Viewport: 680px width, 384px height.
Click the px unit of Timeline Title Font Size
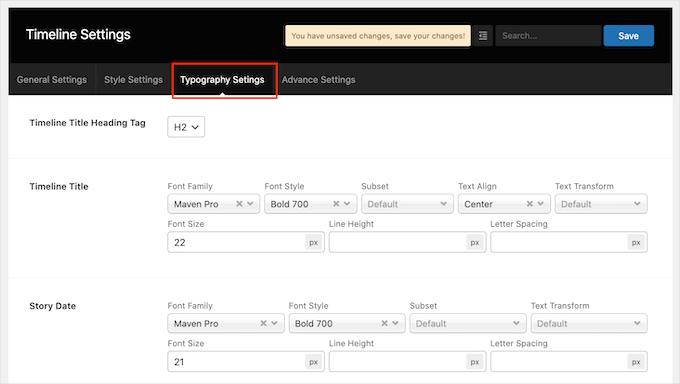314,242
